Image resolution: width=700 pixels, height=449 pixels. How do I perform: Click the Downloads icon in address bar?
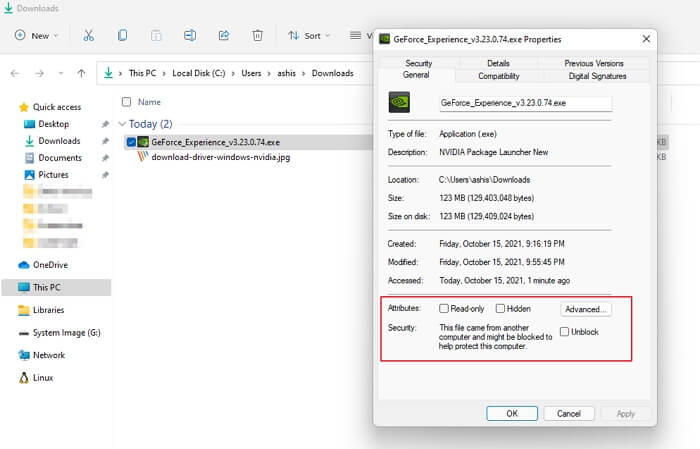[108, 73]
